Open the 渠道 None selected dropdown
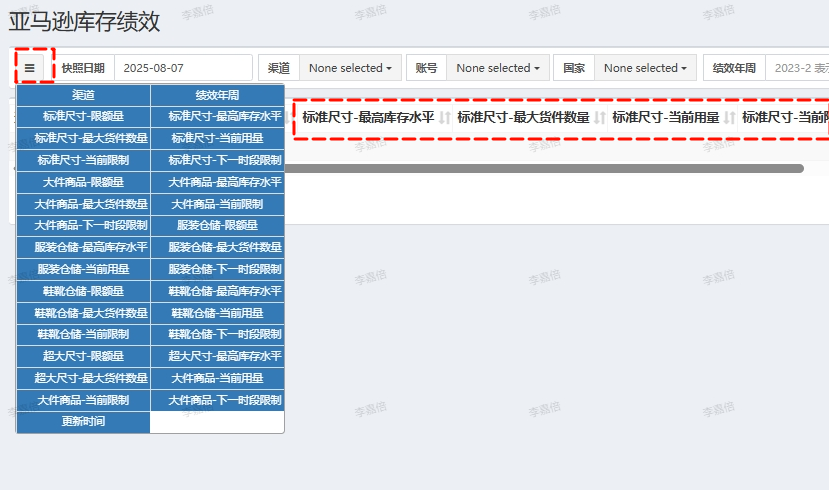Viewport: 829px width, 490px height. (x=351, y=68)
